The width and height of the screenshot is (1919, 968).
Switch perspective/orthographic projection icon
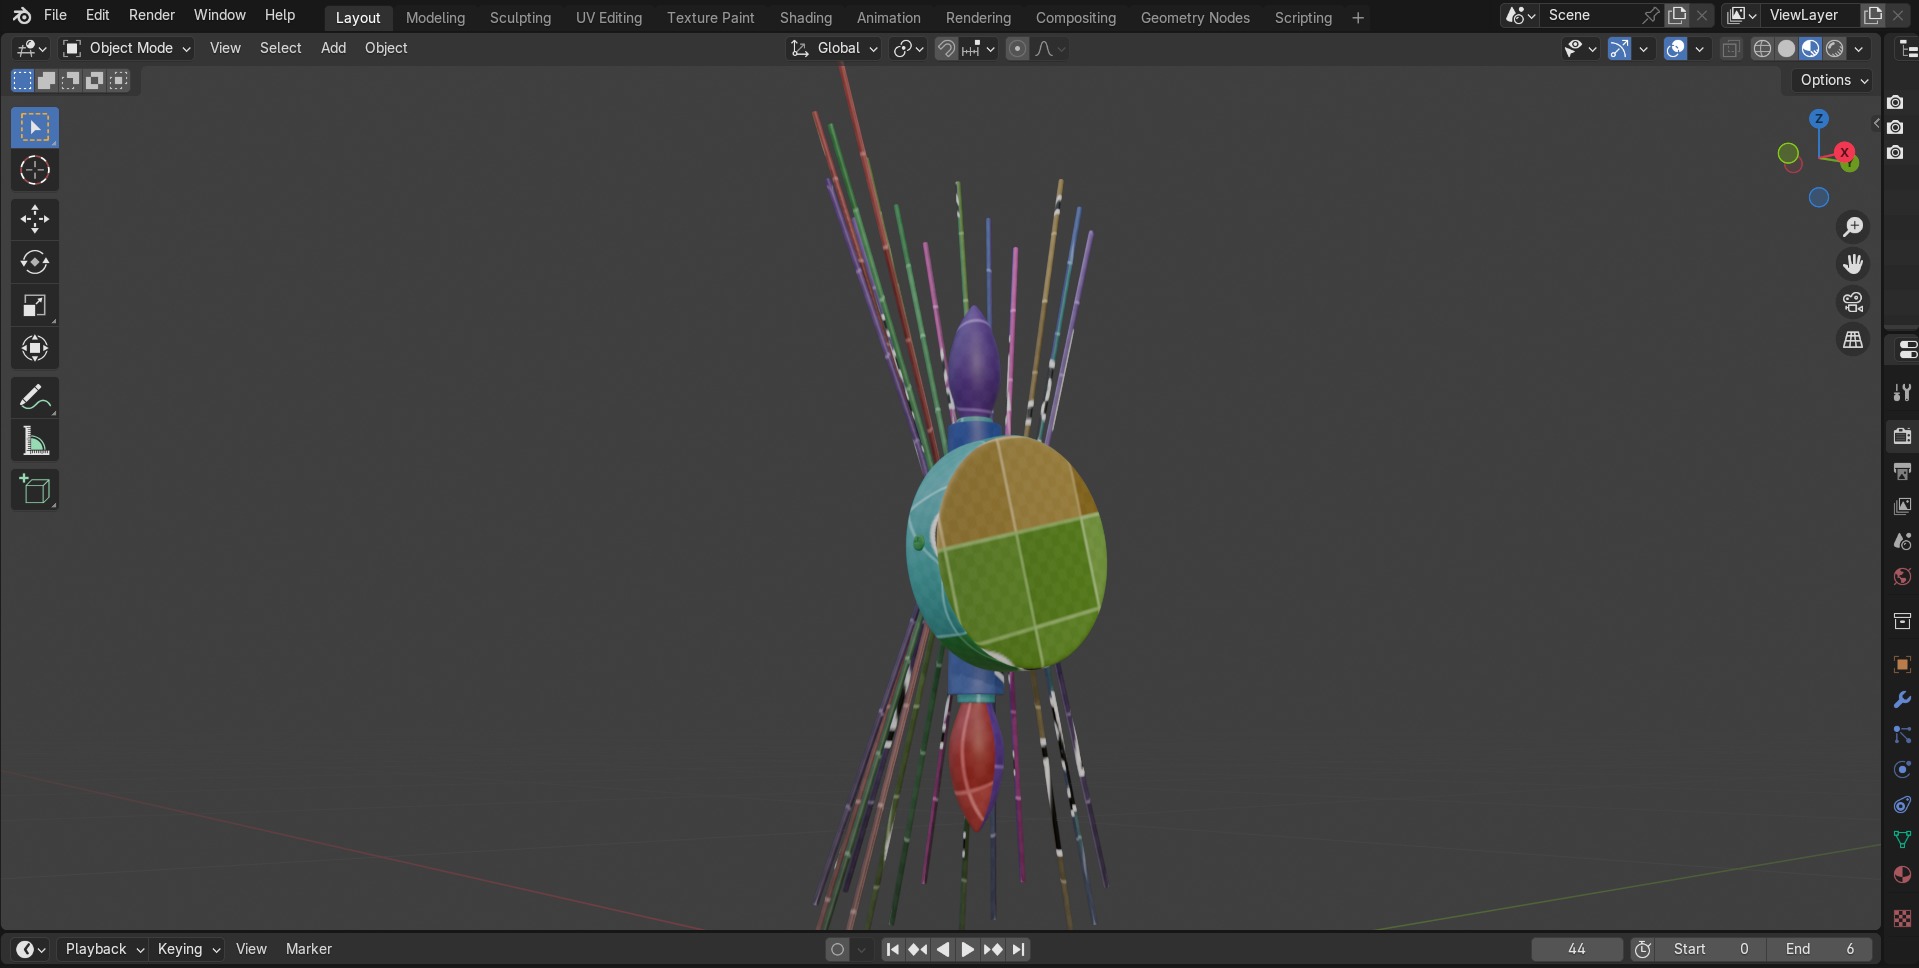point(1853,340)
